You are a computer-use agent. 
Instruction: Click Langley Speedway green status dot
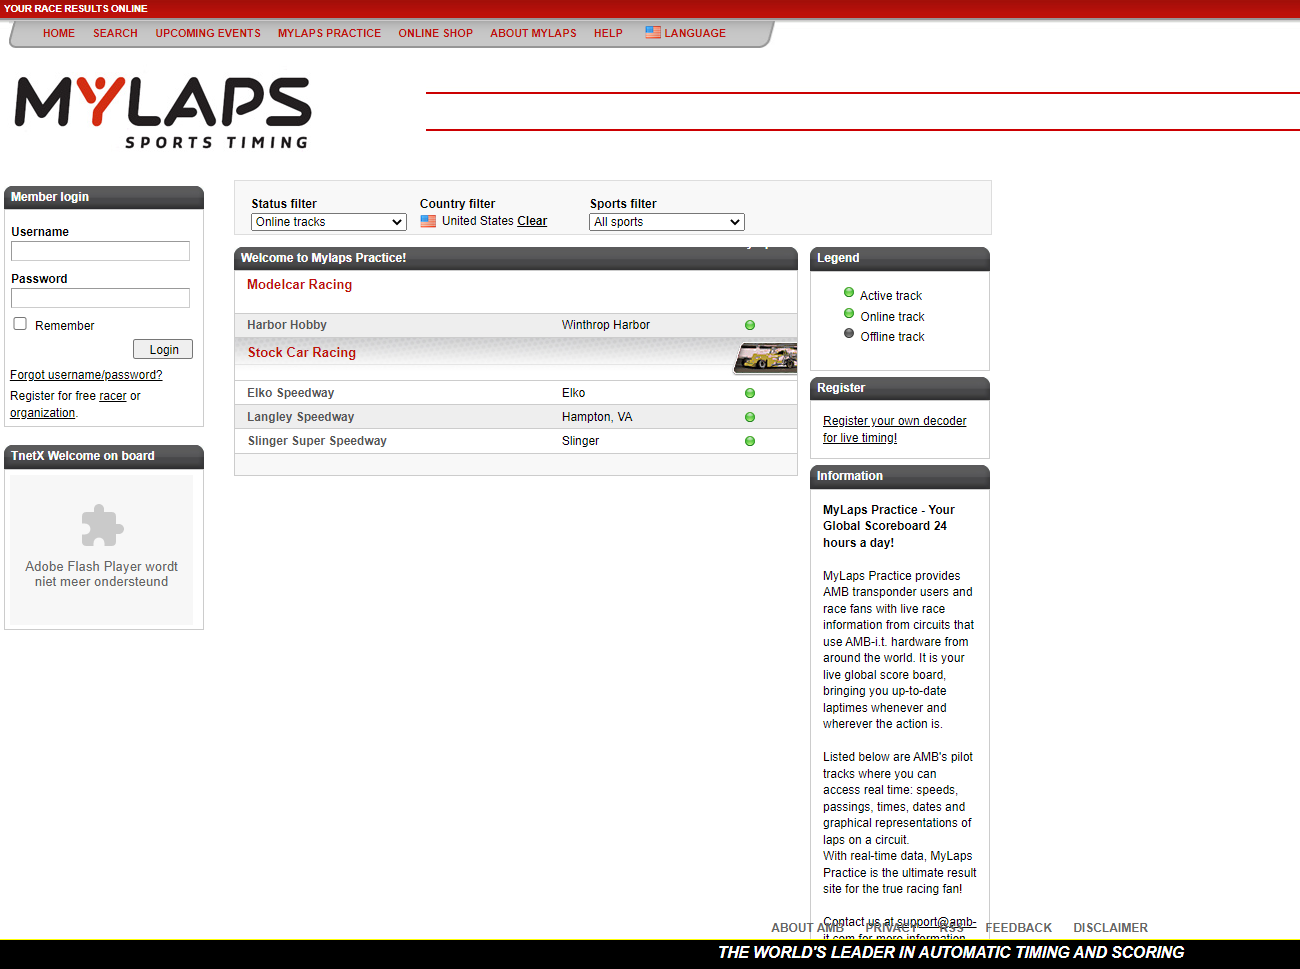(750, 417)
